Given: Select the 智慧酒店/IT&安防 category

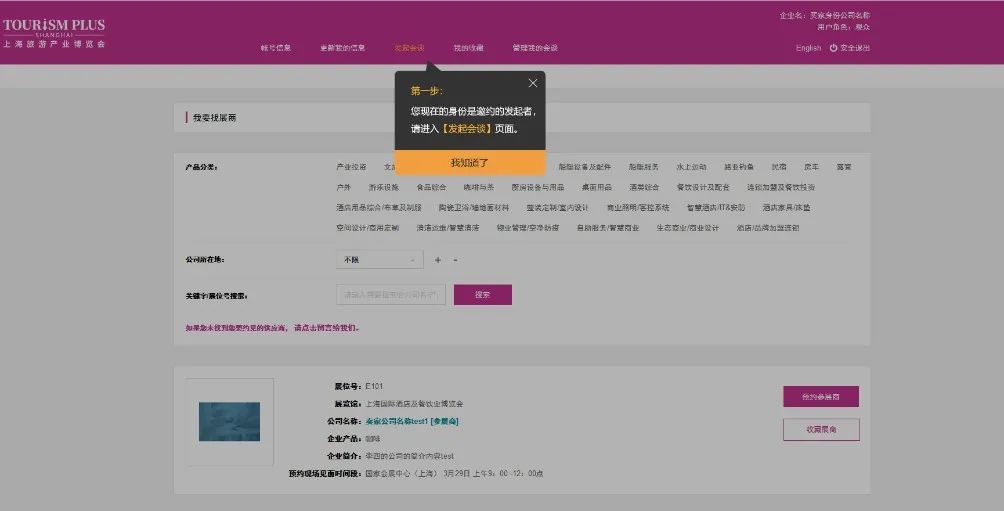Looking at the screenshot, I should click(716, 208).
